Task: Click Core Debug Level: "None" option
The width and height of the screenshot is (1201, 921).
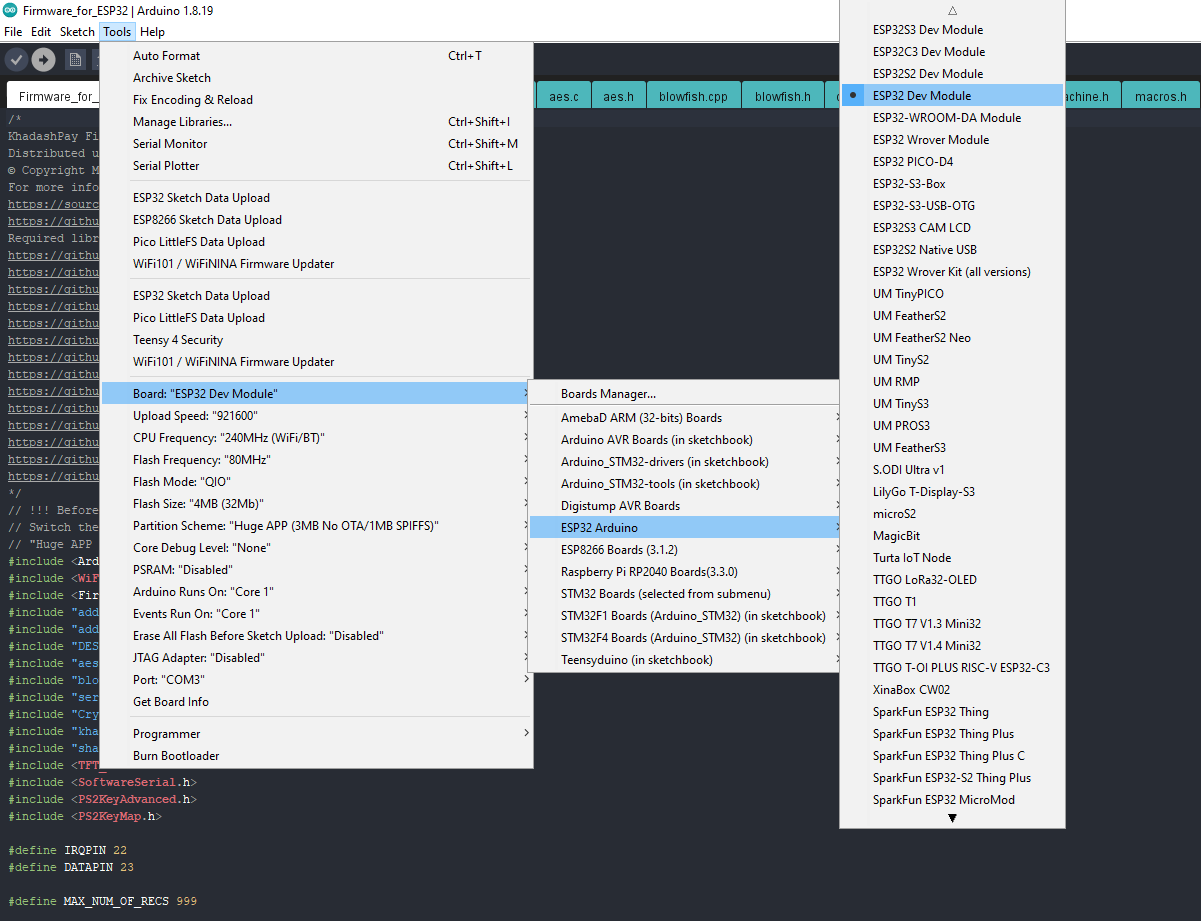Action: point(317,548)
